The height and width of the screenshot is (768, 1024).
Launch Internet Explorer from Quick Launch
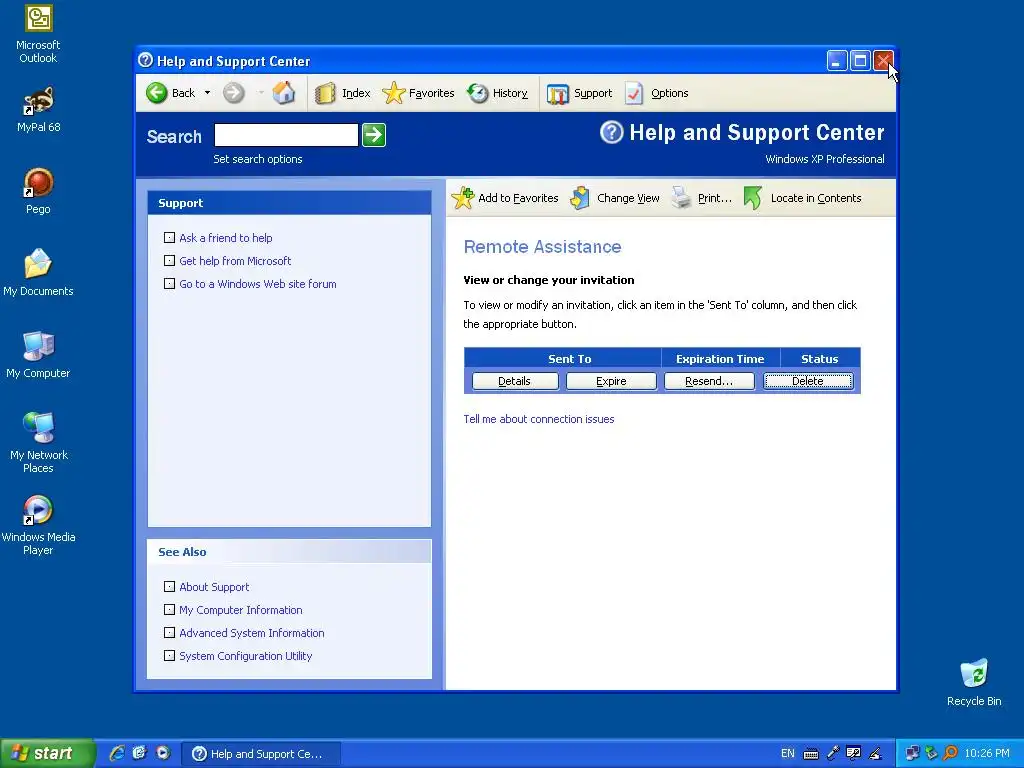(x=117, y=753)
